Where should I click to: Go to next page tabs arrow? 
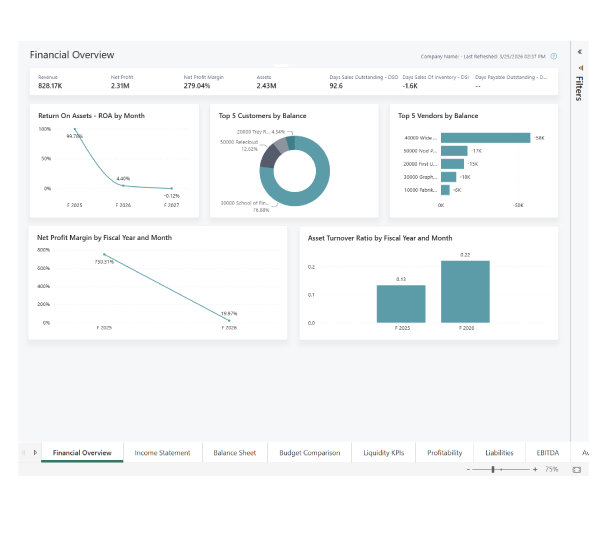(35, 452)
